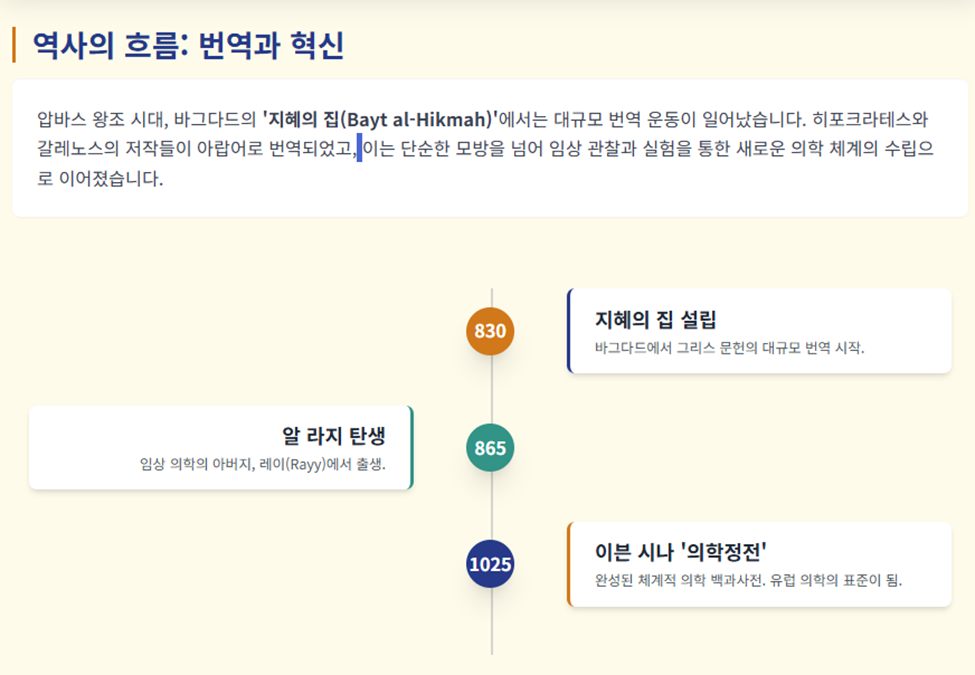This screenshot has width=975, height=675.
Task: Click the bold text 지혜의 집(Bayt al-Hikmah)
Action: click(x=381, y=119)
